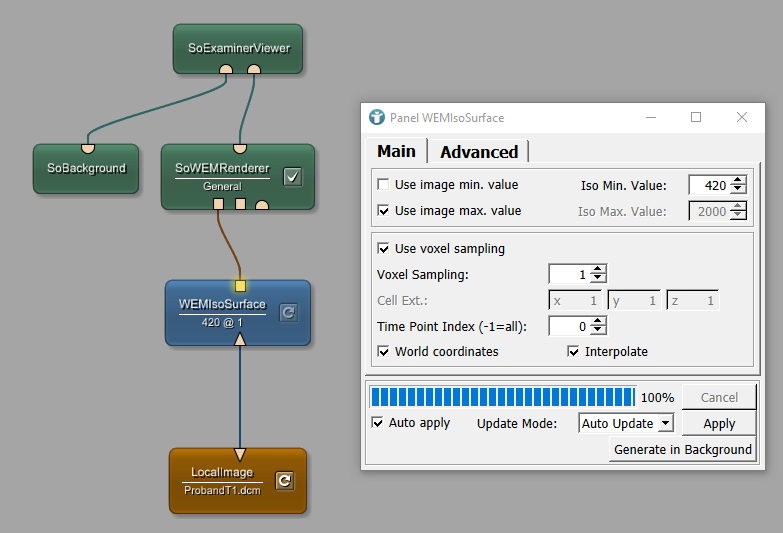Click the LocalImage reload icon

tap(284, 481)
